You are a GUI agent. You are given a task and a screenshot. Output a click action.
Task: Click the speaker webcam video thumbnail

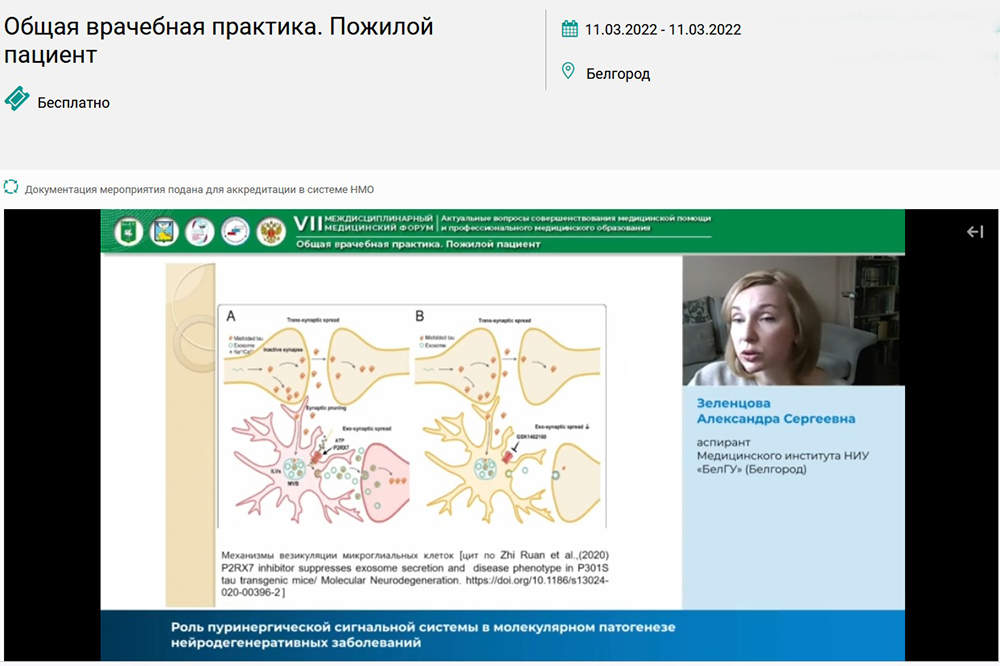tap(790, 320)
